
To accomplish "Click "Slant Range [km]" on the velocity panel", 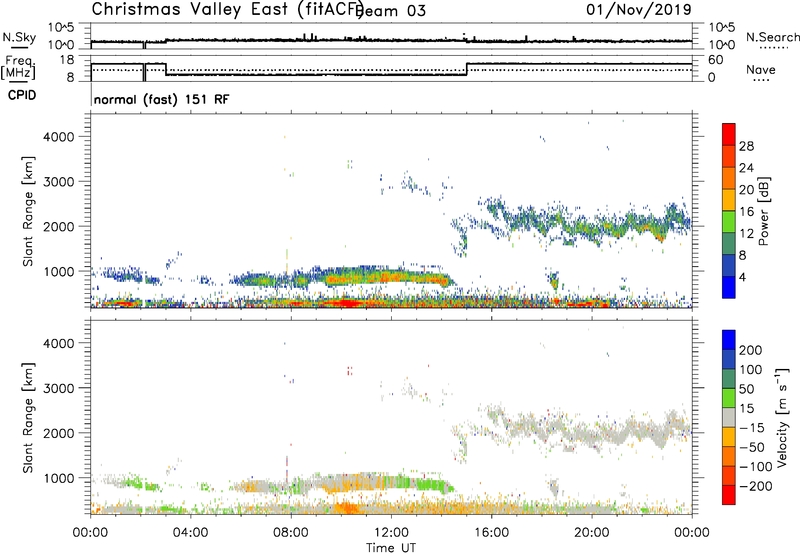I will pyautogui.click(x=28, y=418).
